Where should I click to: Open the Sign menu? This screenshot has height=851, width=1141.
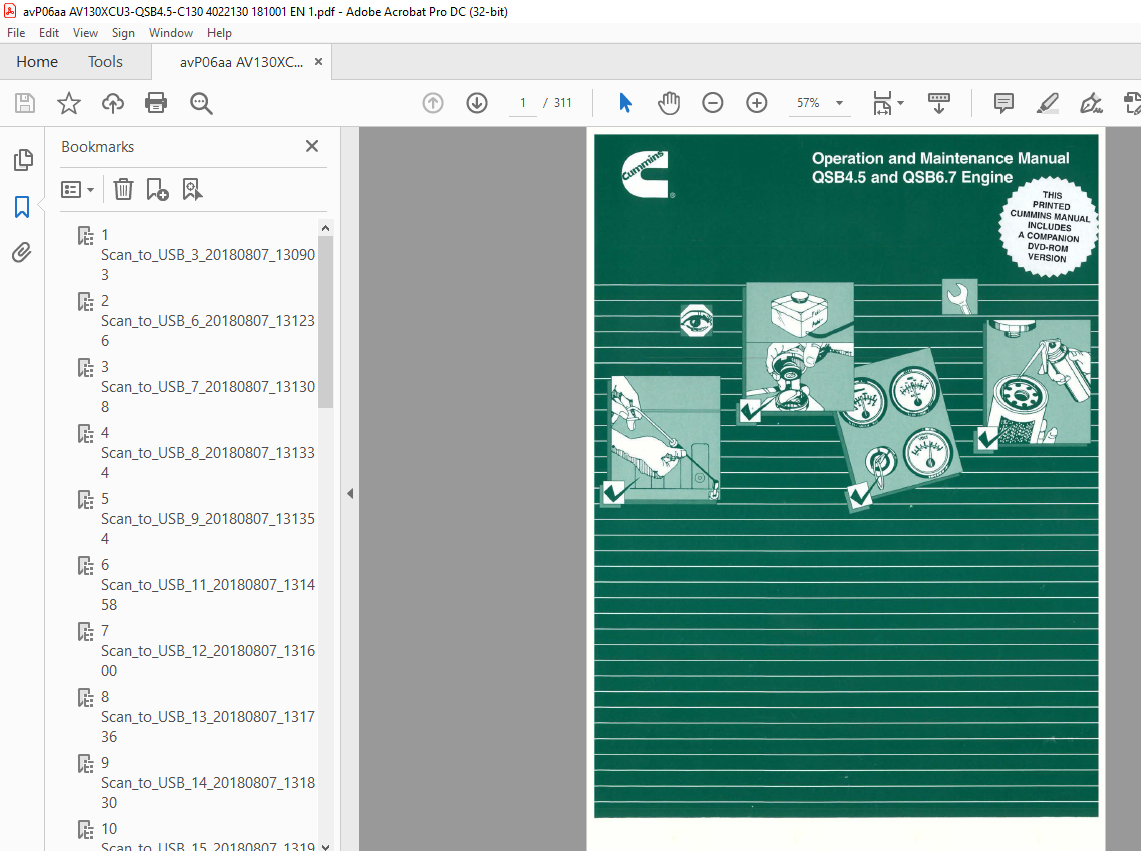click(123, 33)
